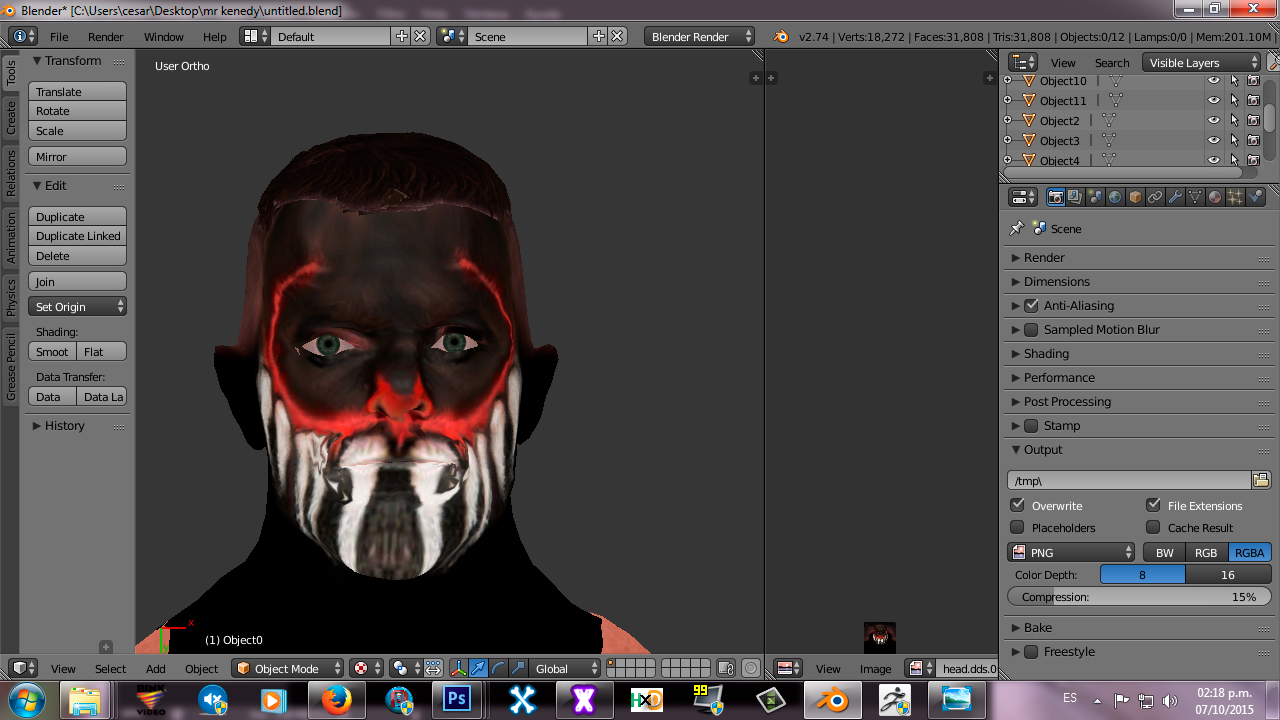Image resolution: width=1280 pixels, height=720 pixels.
Task: Open the Material properties tab
Action: (x=1215, y=197)
